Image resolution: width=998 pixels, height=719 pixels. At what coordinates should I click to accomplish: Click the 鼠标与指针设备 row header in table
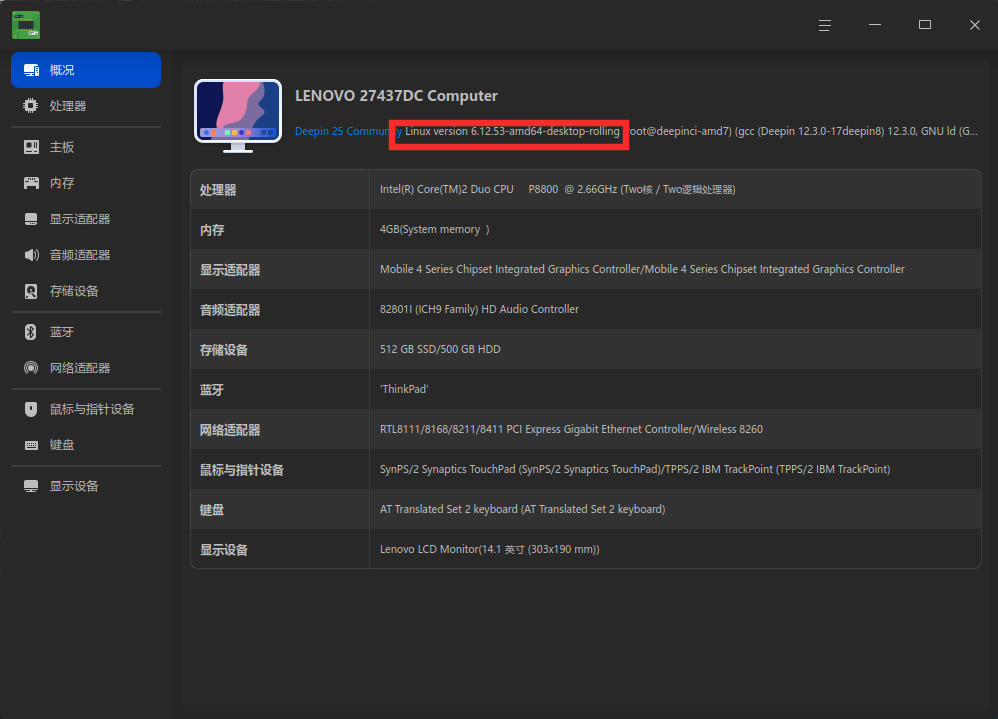(x=242, y=470)
